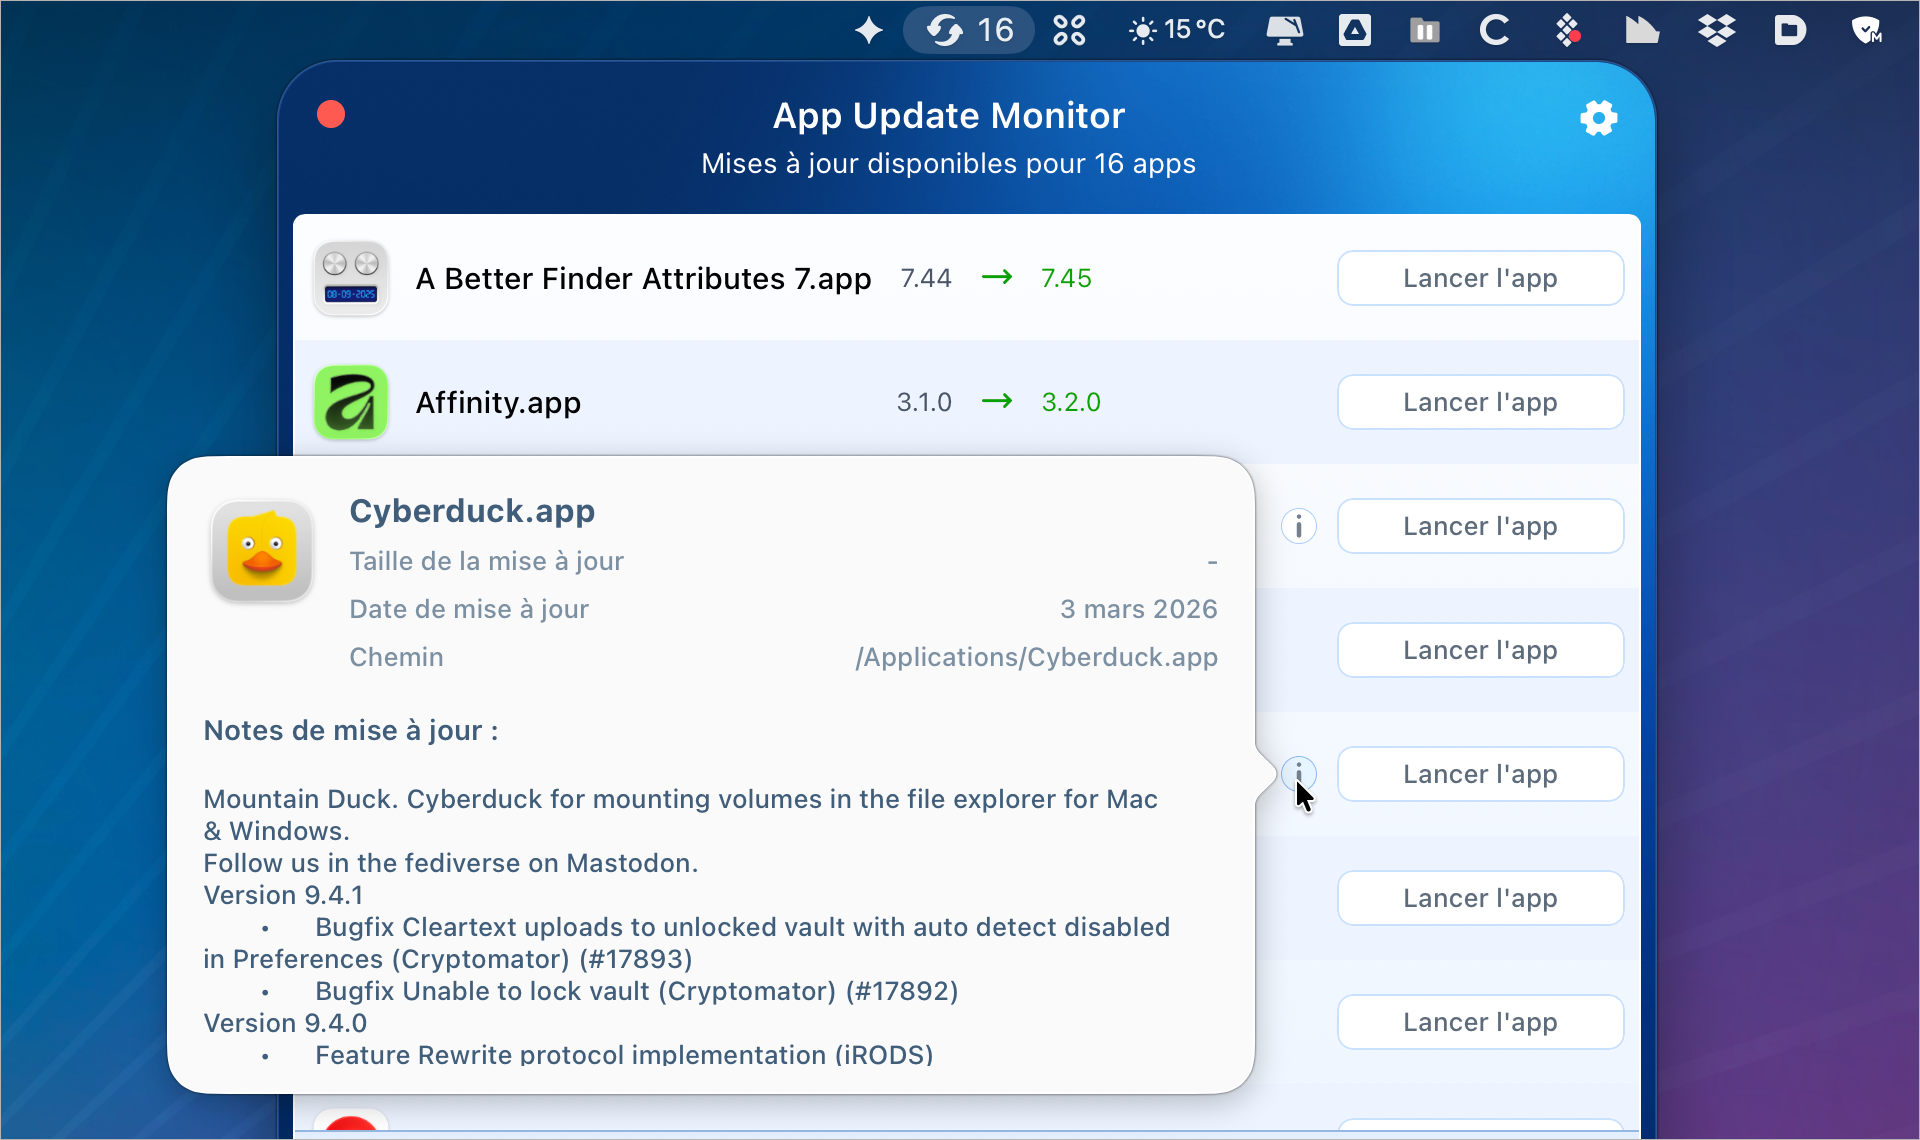Click the Version 9.4.0 line
The height and width of the screenshot is (1140, 1920).
(285, 1023)
